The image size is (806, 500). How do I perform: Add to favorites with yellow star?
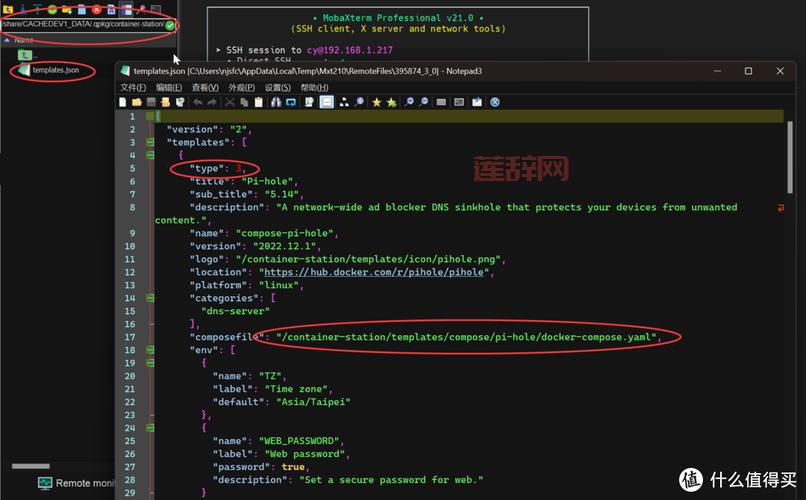click(377, 103)
